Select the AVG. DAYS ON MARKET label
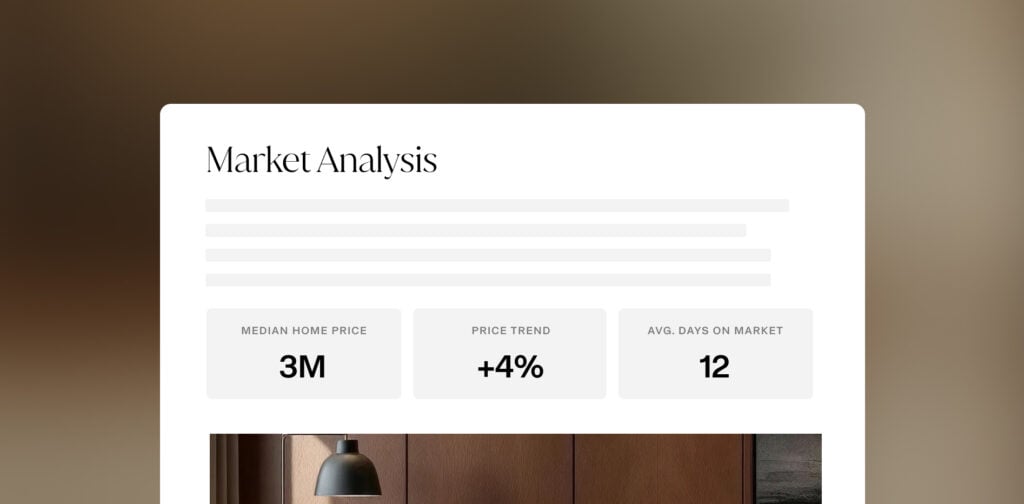1024x504 pixels. tap(715, 331)
